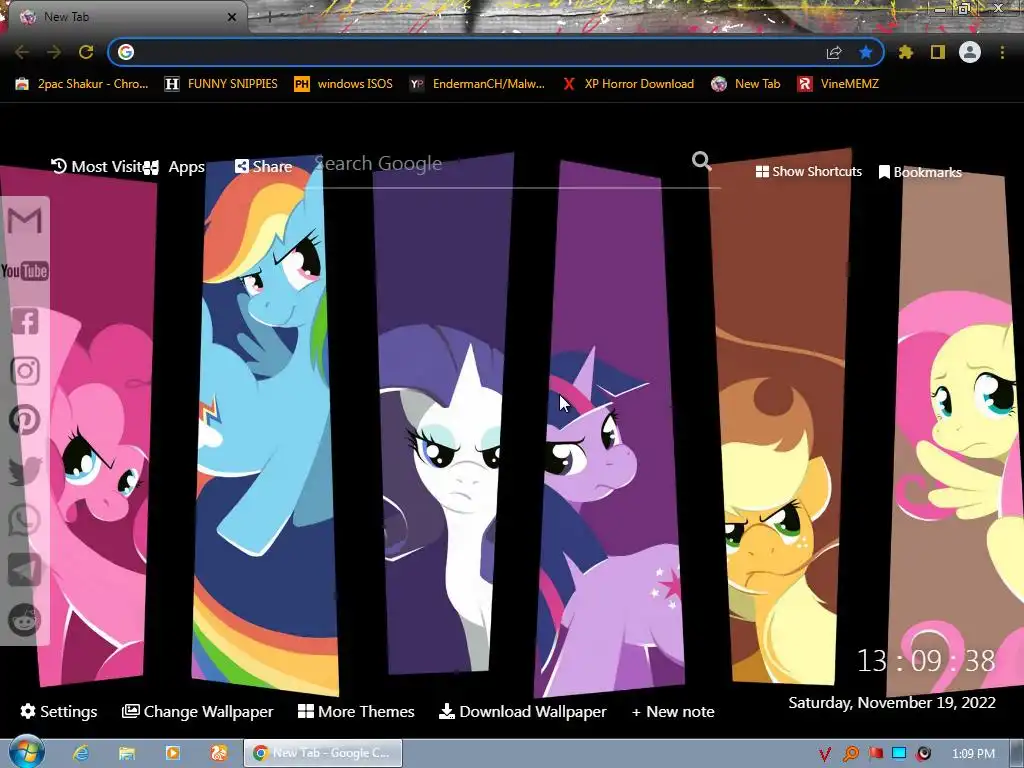Image resolution: width=1024 pixels, height=768 pixels.
Task: Open FUNNY SNIPPIES bookmark
Action: pos(221,84)
